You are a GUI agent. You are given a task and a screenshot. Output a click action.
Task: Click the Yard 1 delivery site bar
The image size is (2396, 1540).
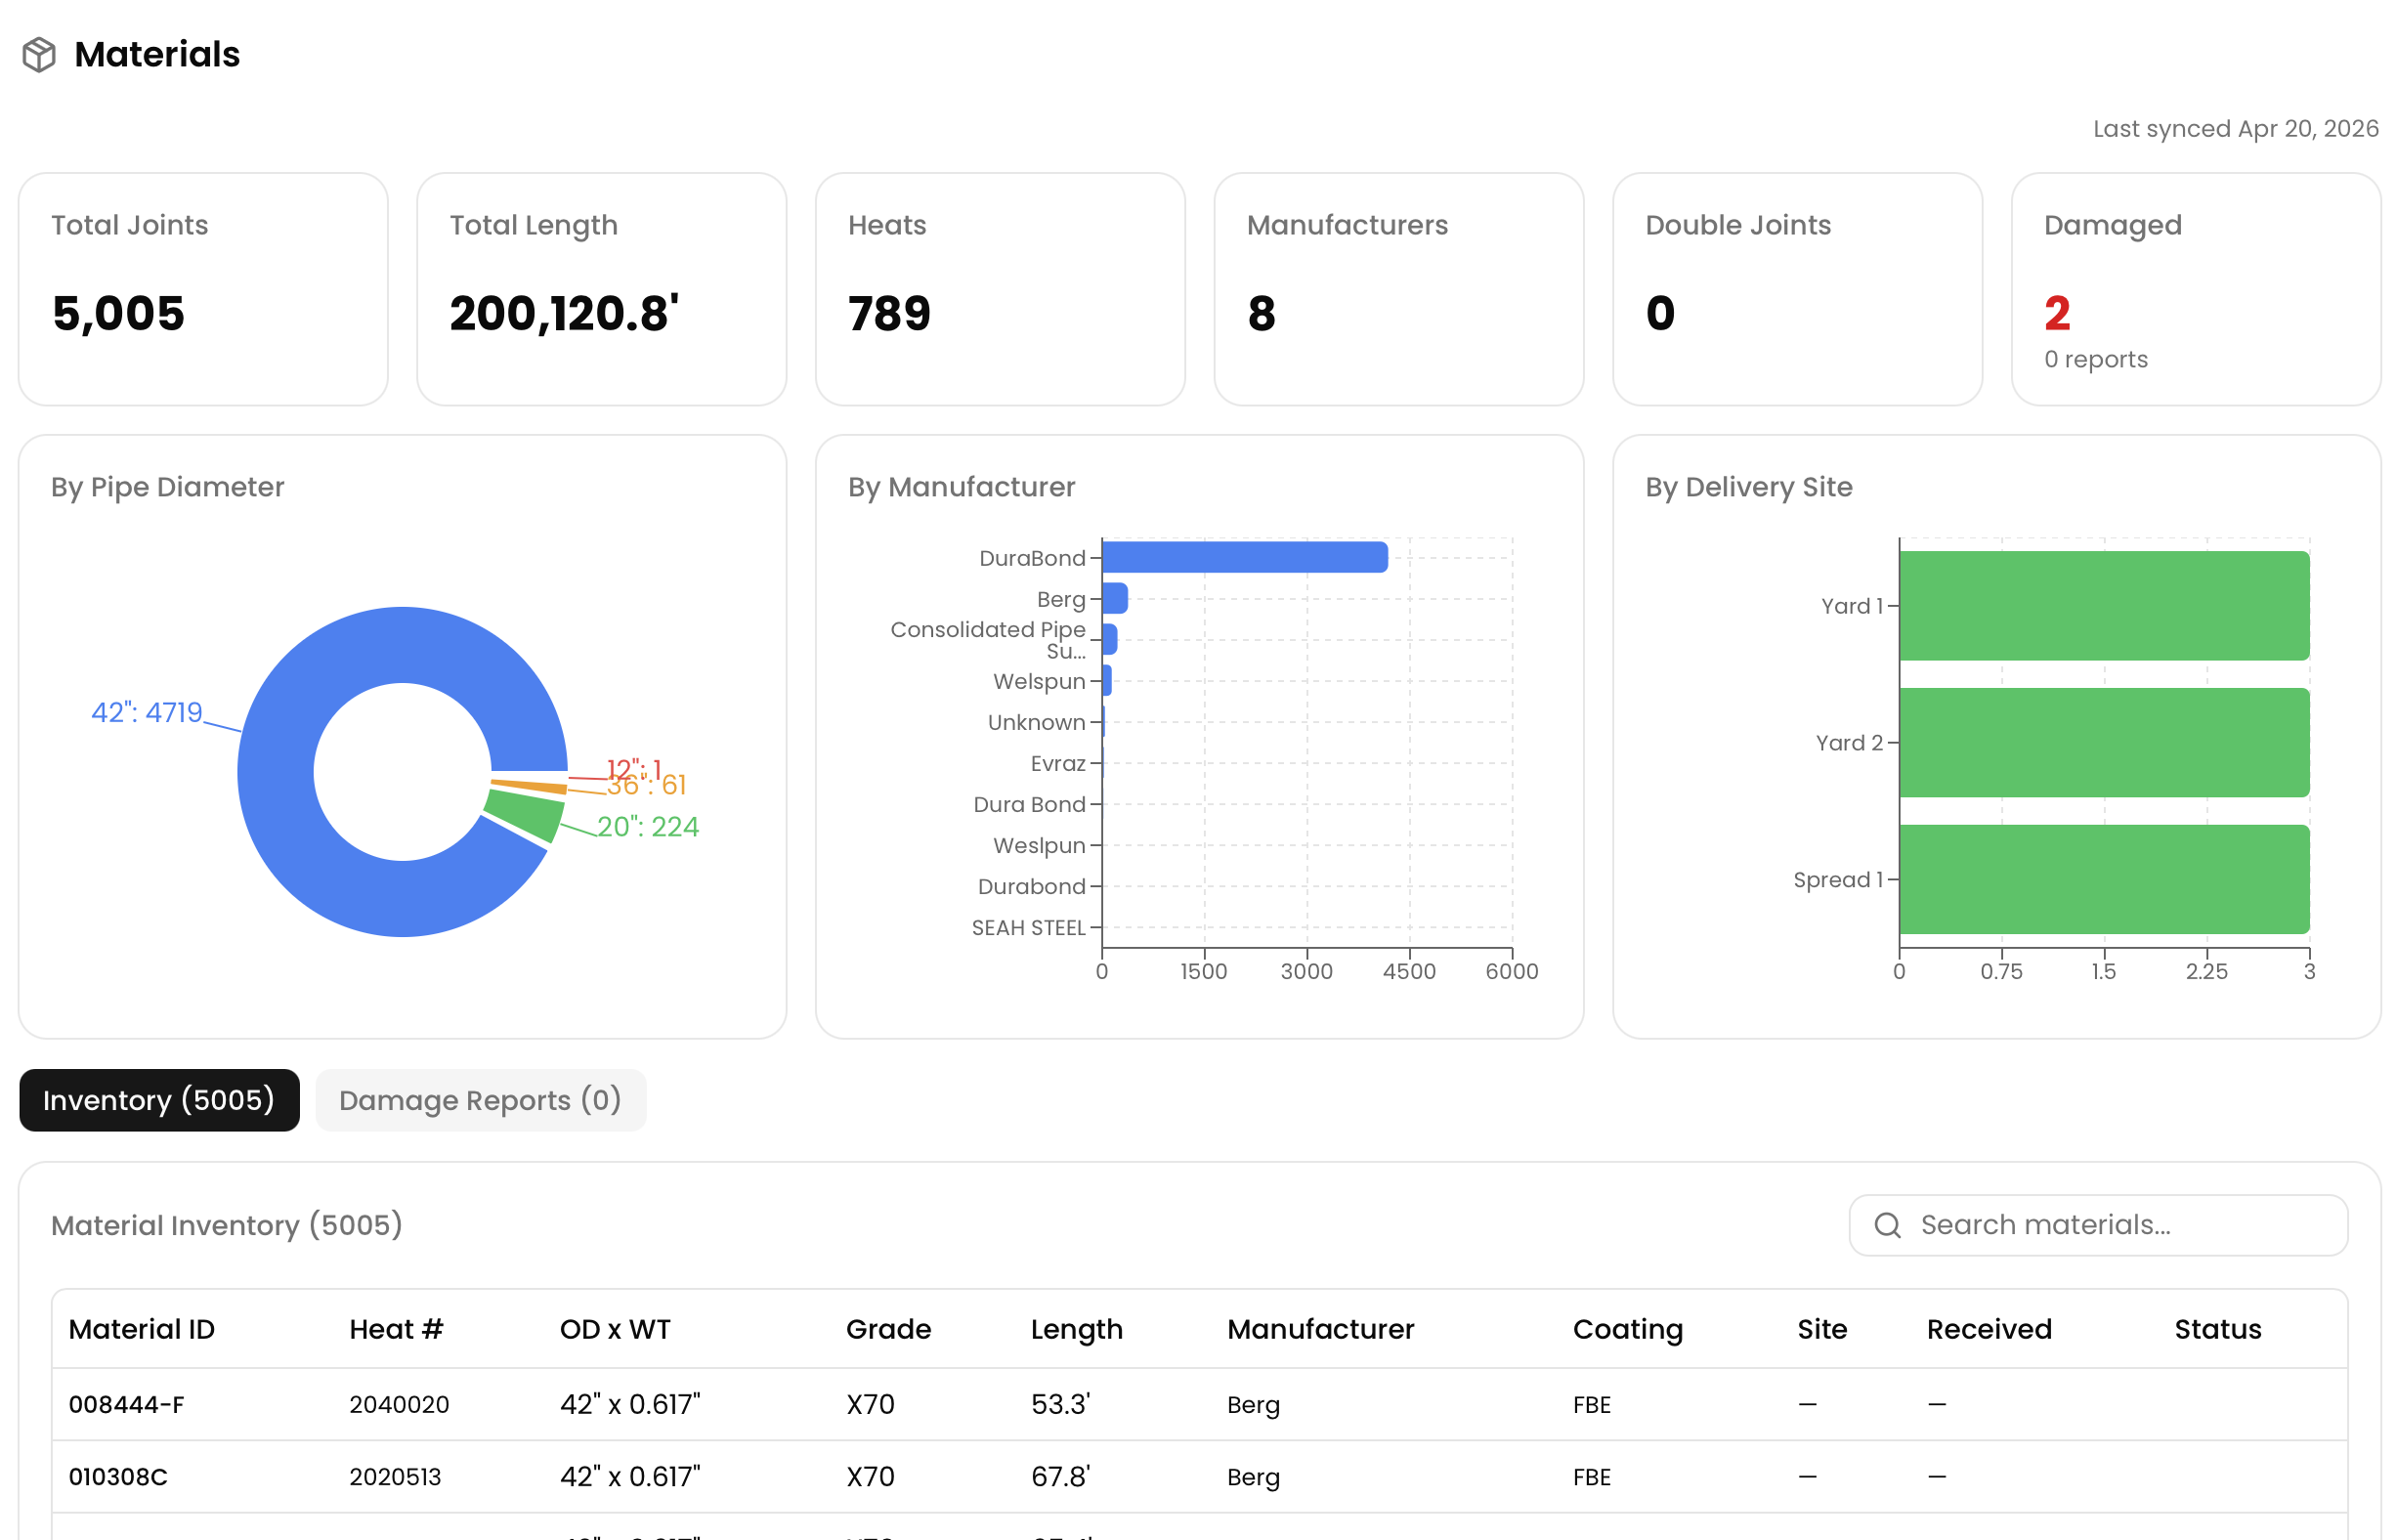(x=2103, y=605)
